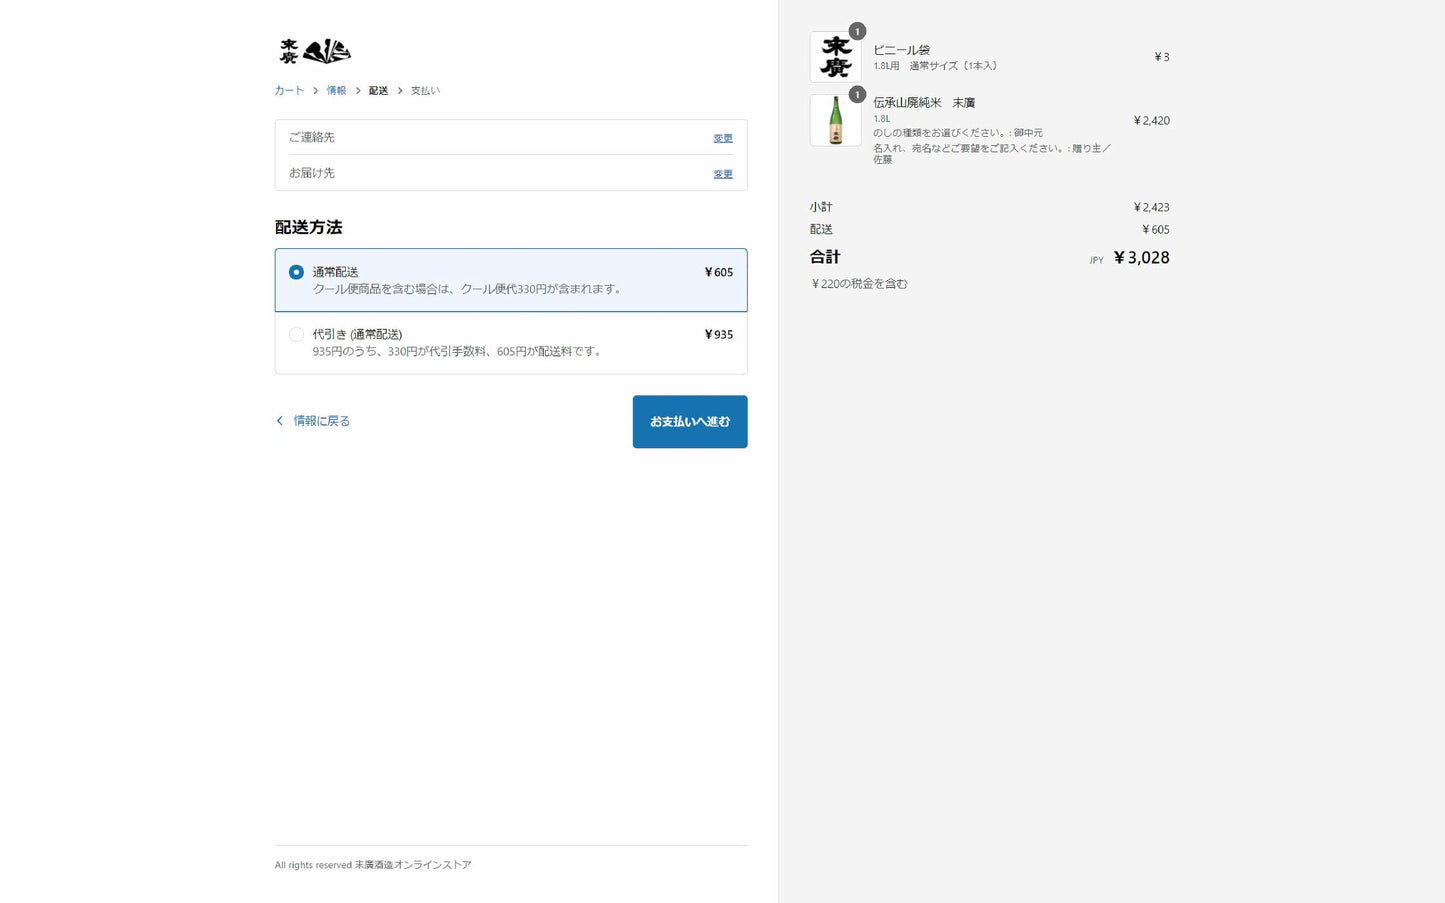Open the 伝承山廃純米 sake bottle thumbnail
The width and height of the screenshot is (1445, 903).
point(835,121)
